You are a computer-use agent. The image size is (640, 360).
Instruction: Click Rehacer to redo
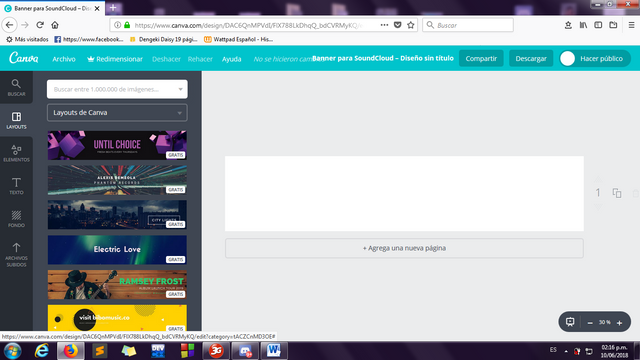200,59
